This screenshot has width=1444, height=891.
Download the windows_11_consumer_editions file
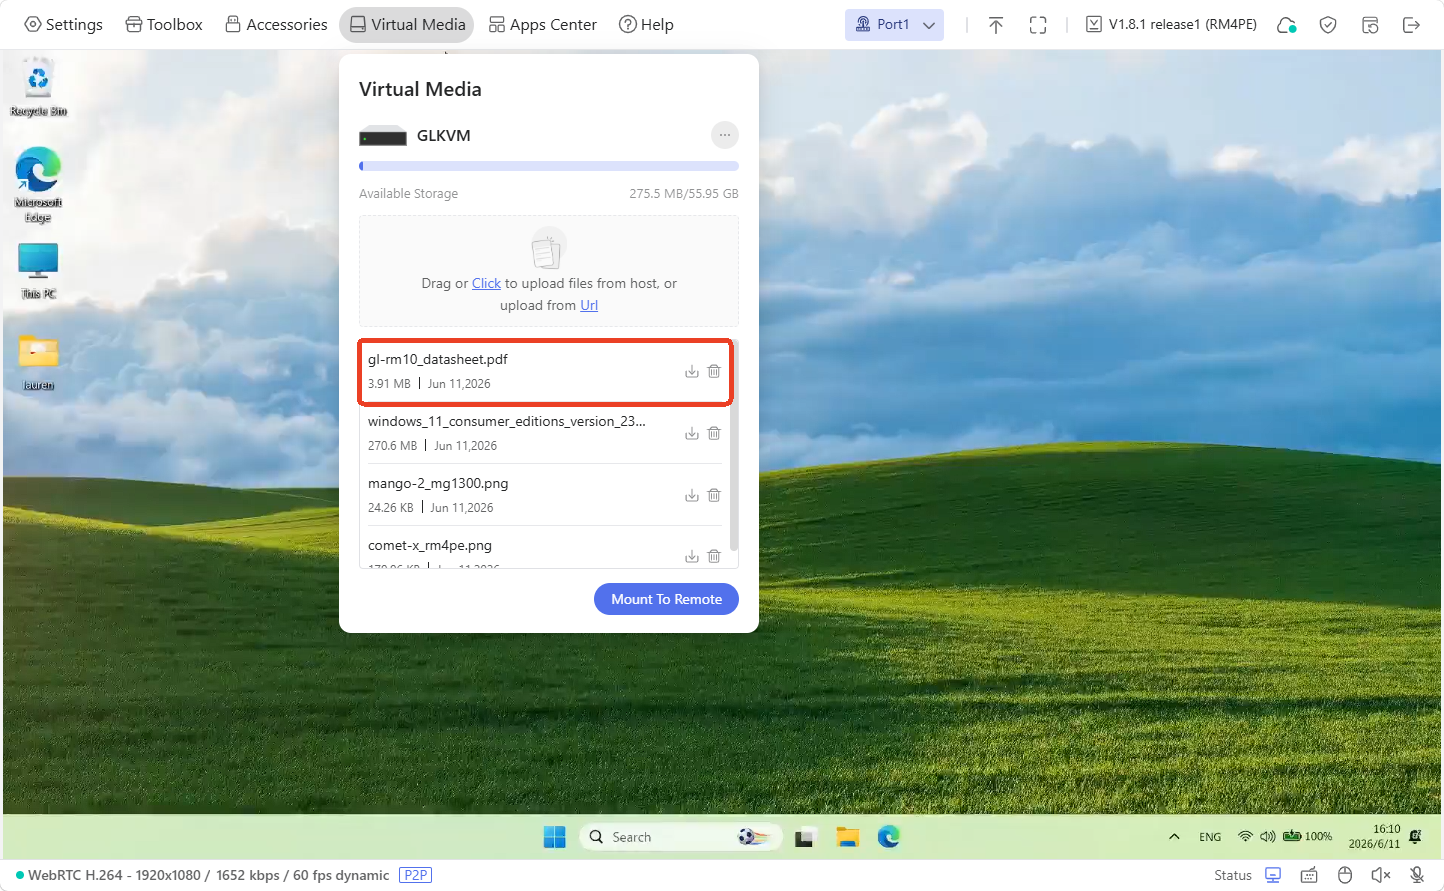pos(691,433)
